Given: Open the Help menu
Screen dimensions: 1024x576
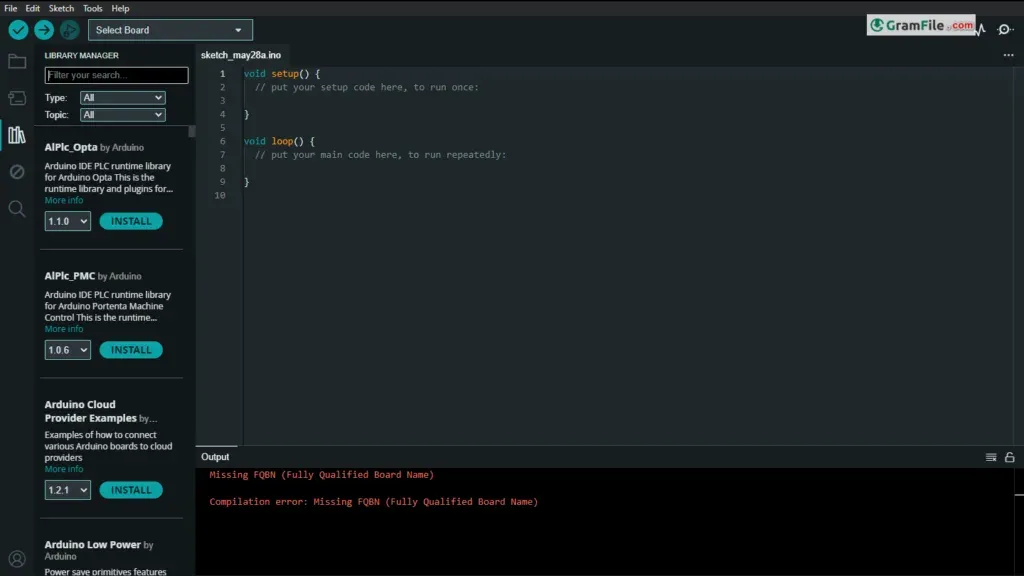Looking at the screenshot, I should pos(120,8).
